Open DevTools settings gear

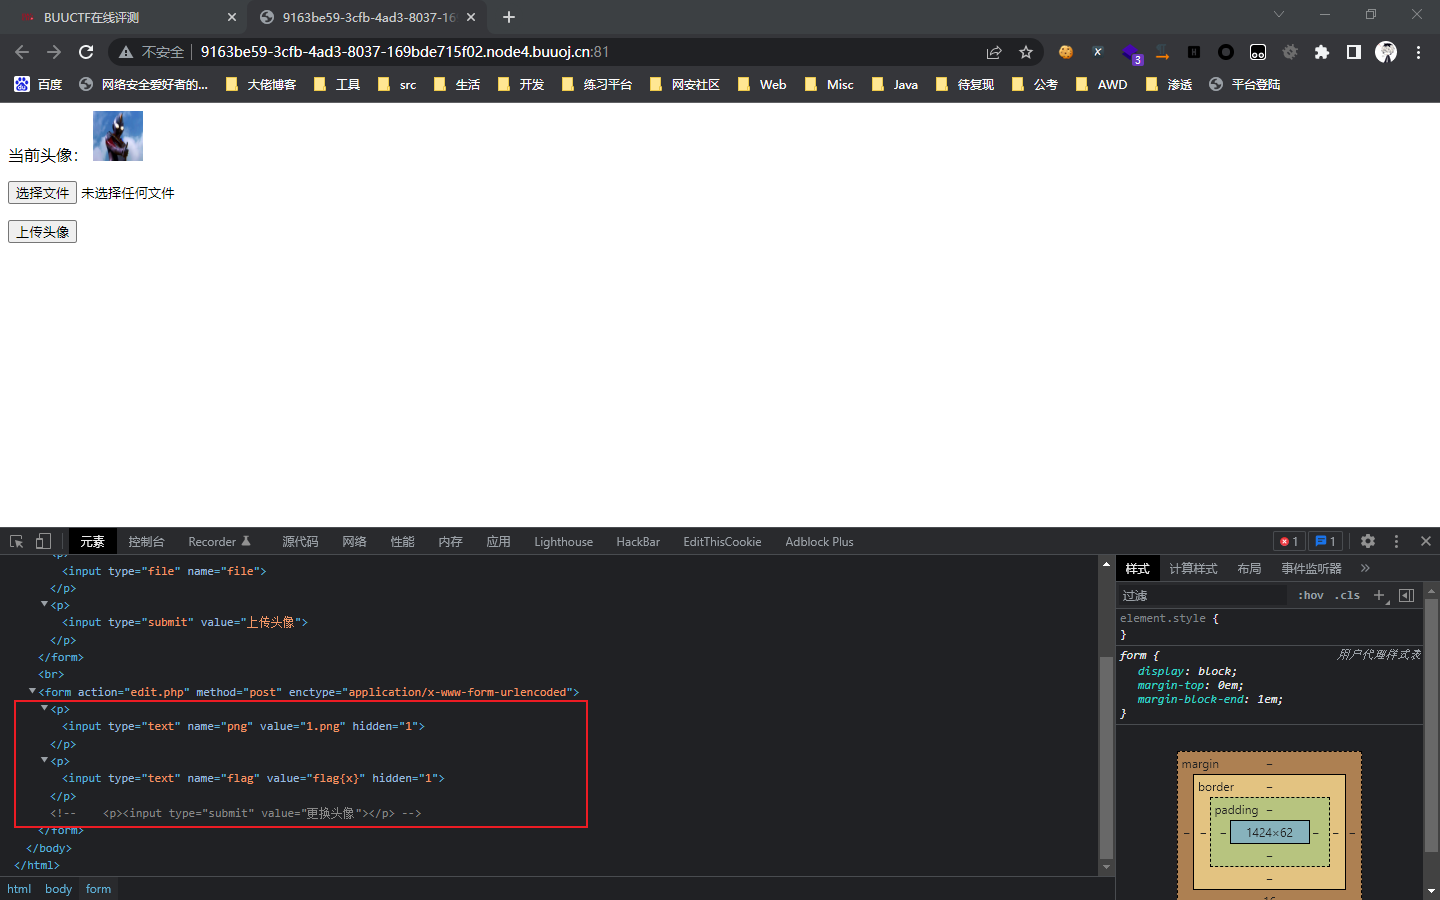pyautogui.click(x=1368, y=541)
